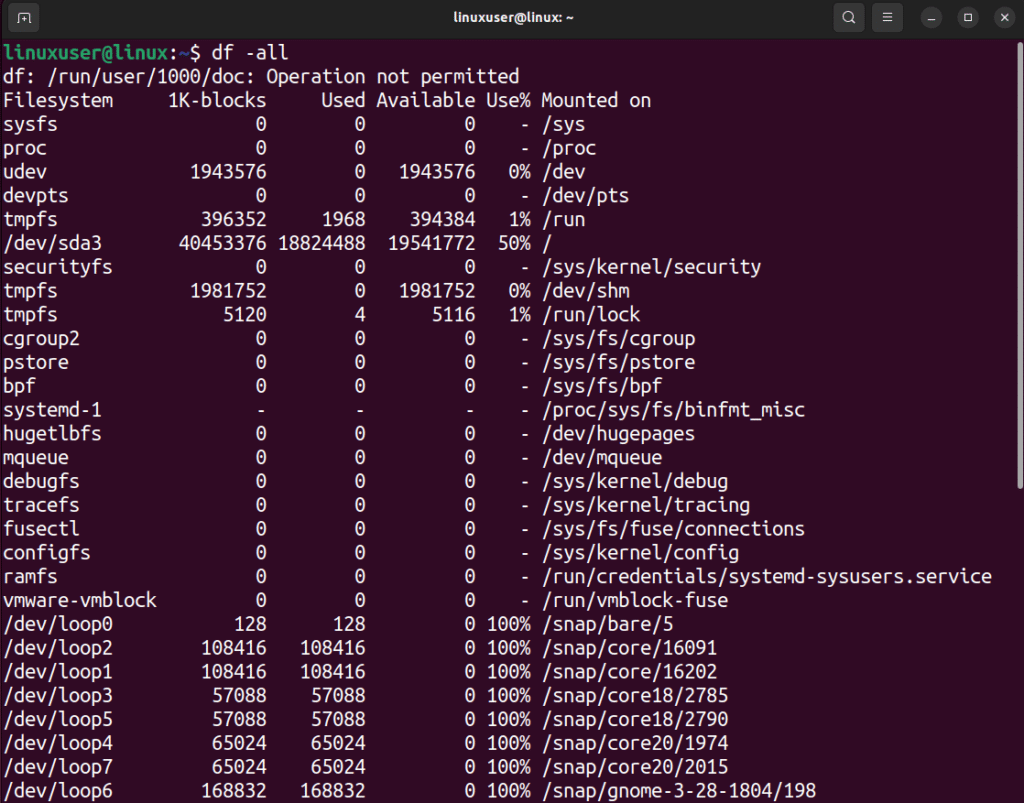
Task: Click the search magnifier icon
Action: coord(848,17)
